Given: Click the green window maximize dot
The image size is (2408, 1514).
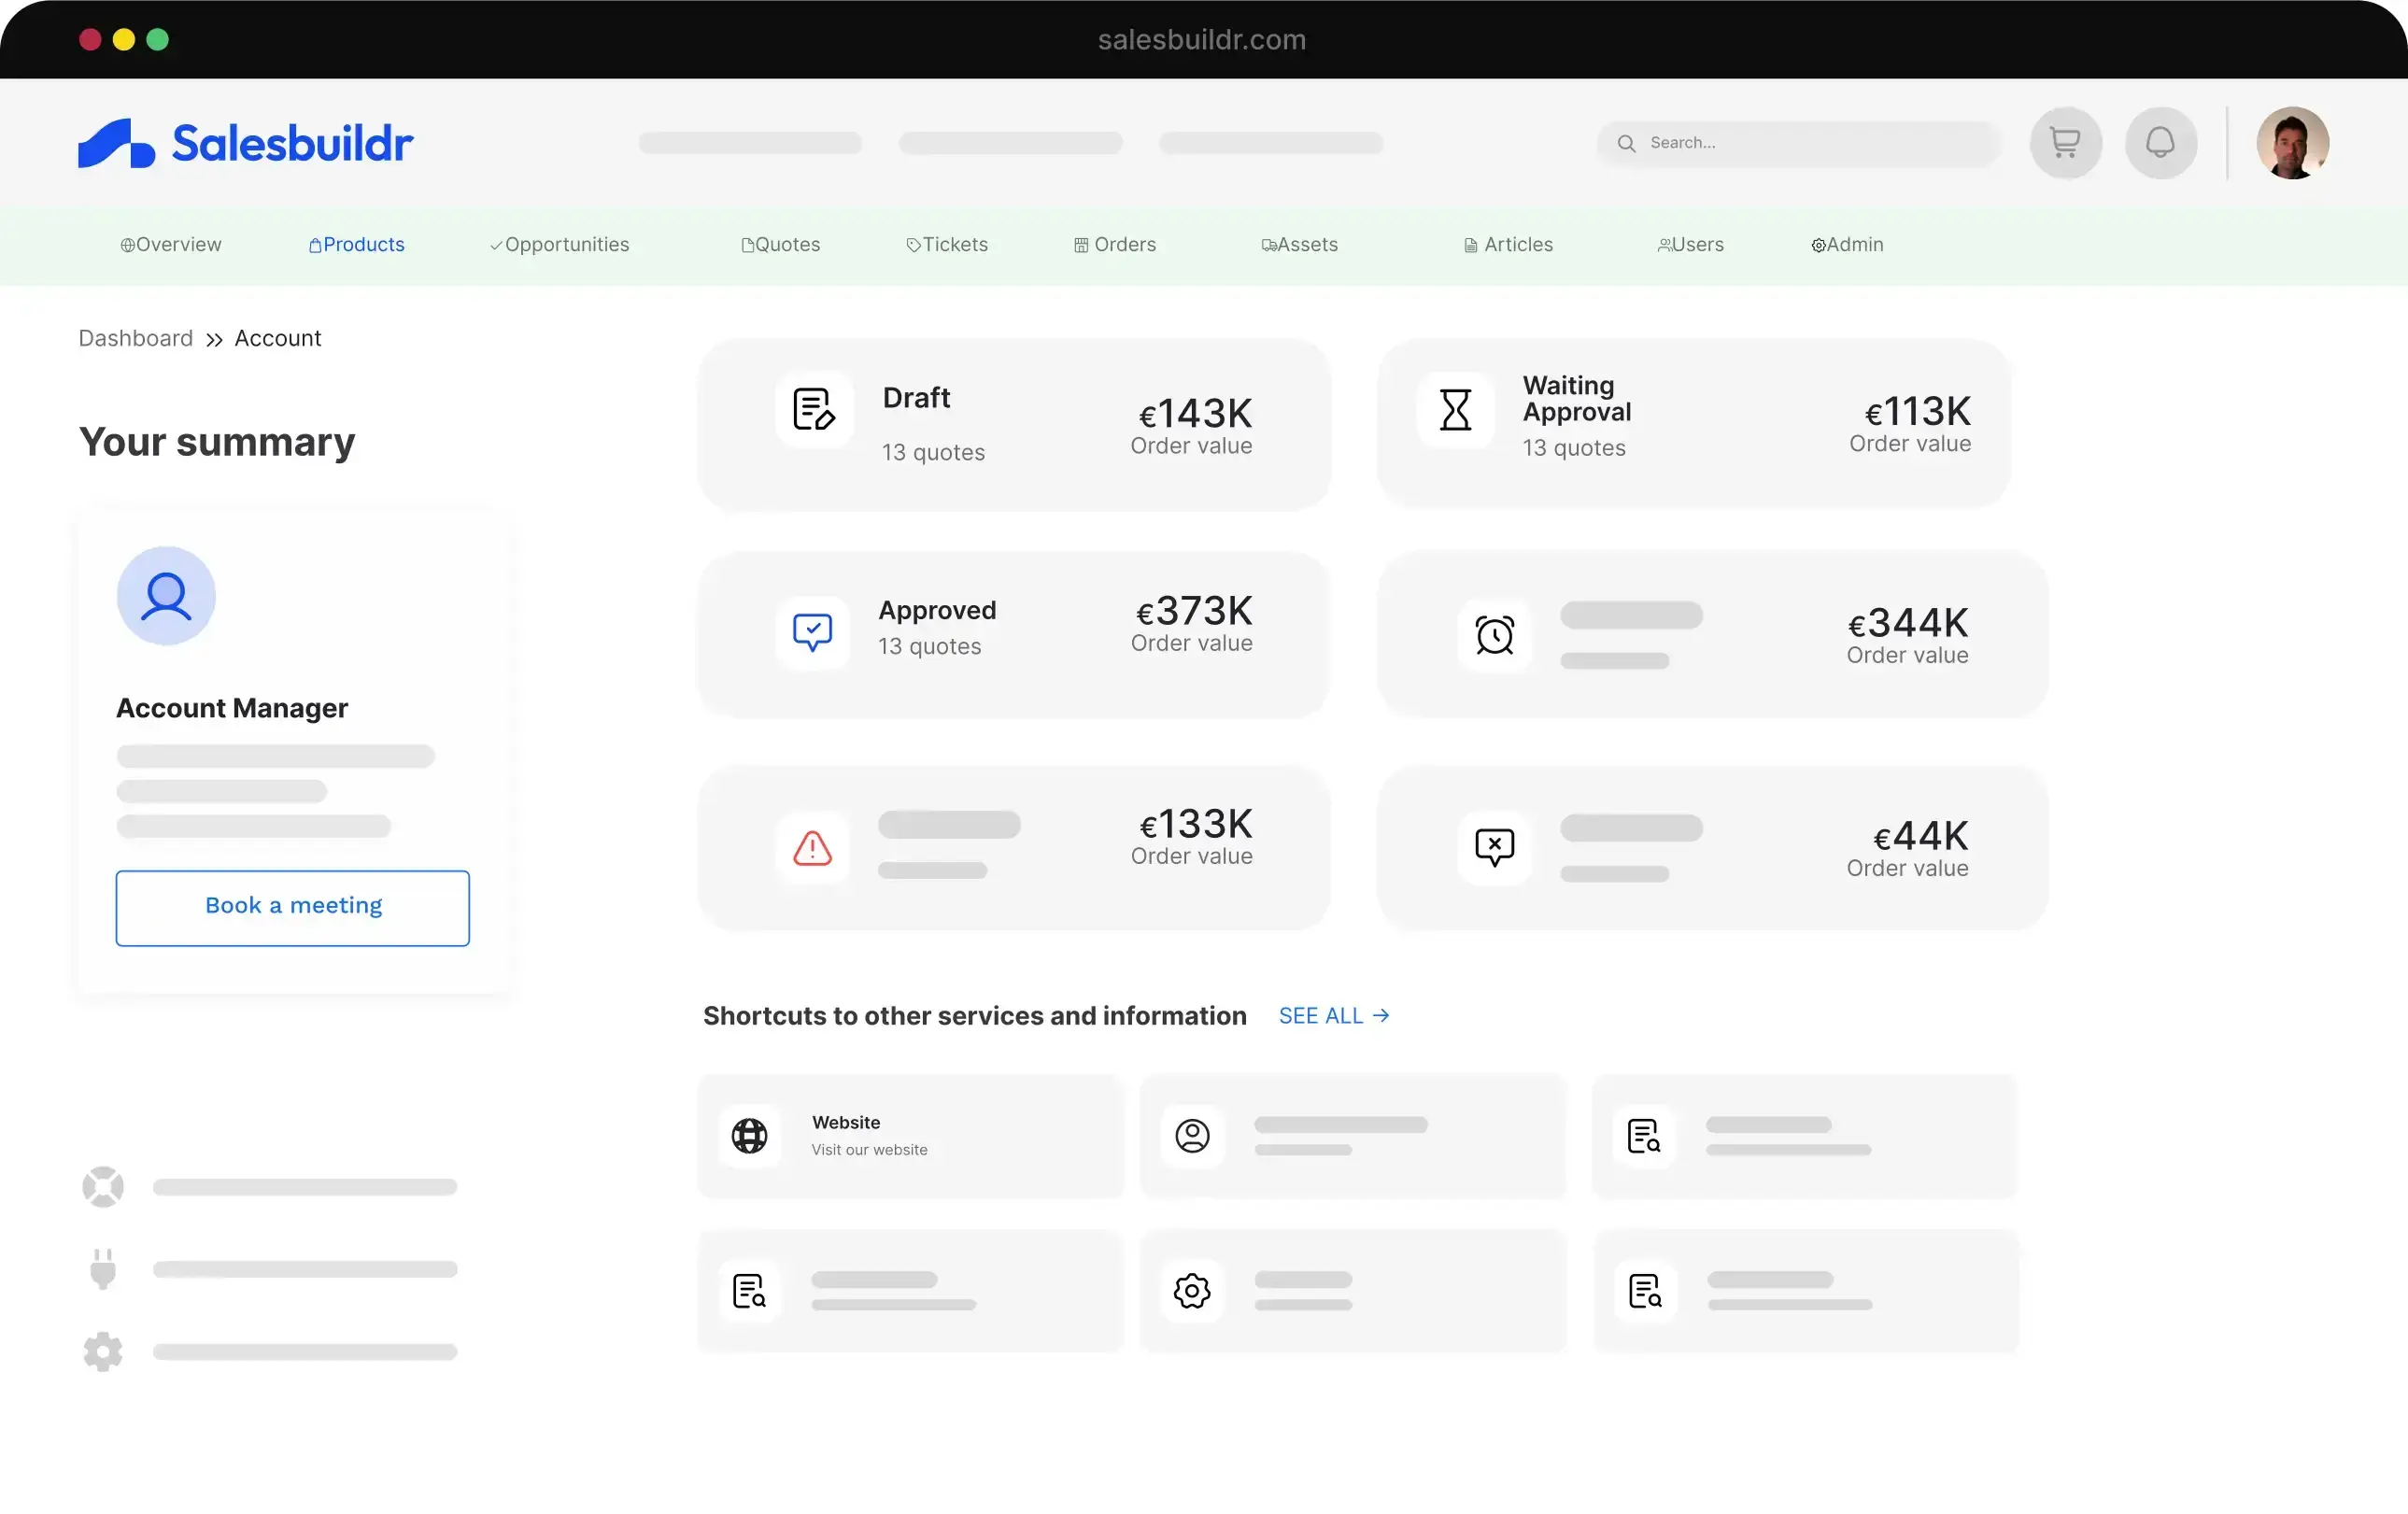Looking at the screenshot, I should (x=158, y=39).
